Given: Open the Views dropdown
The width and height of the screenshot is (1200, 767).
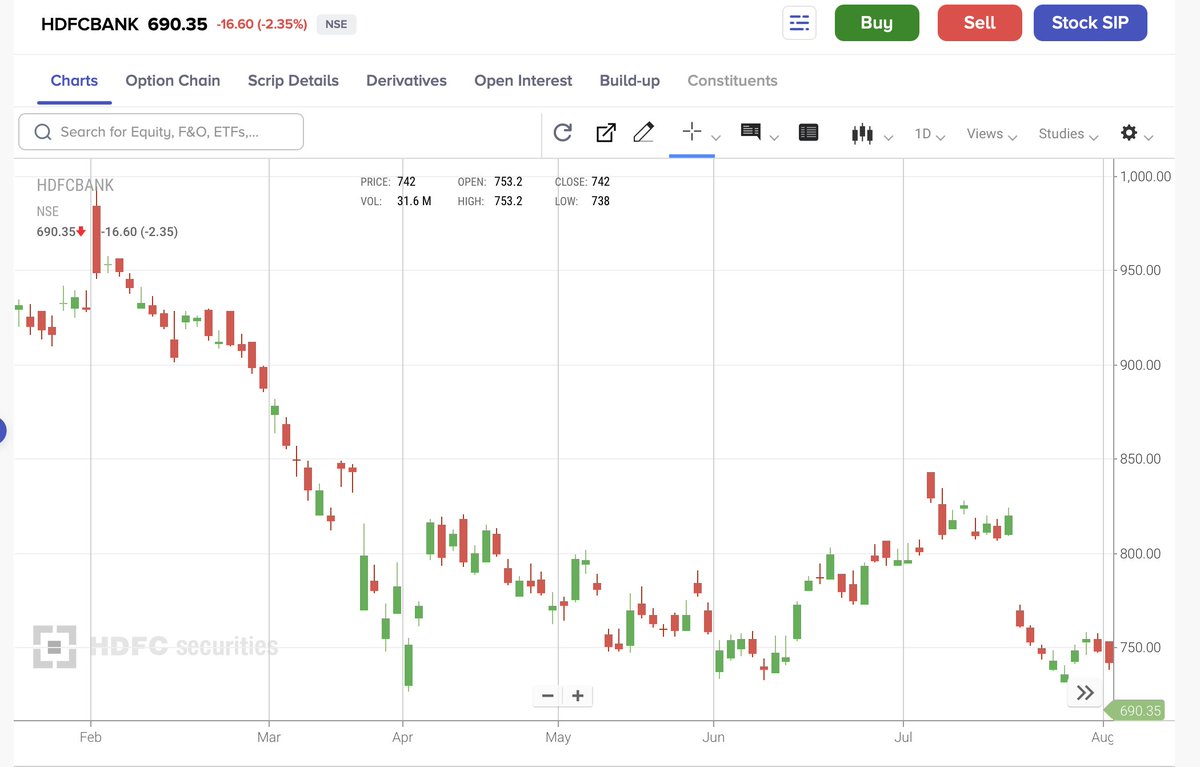Looking at the screenshot, I should pyautogui.click(x=992, y=134).
